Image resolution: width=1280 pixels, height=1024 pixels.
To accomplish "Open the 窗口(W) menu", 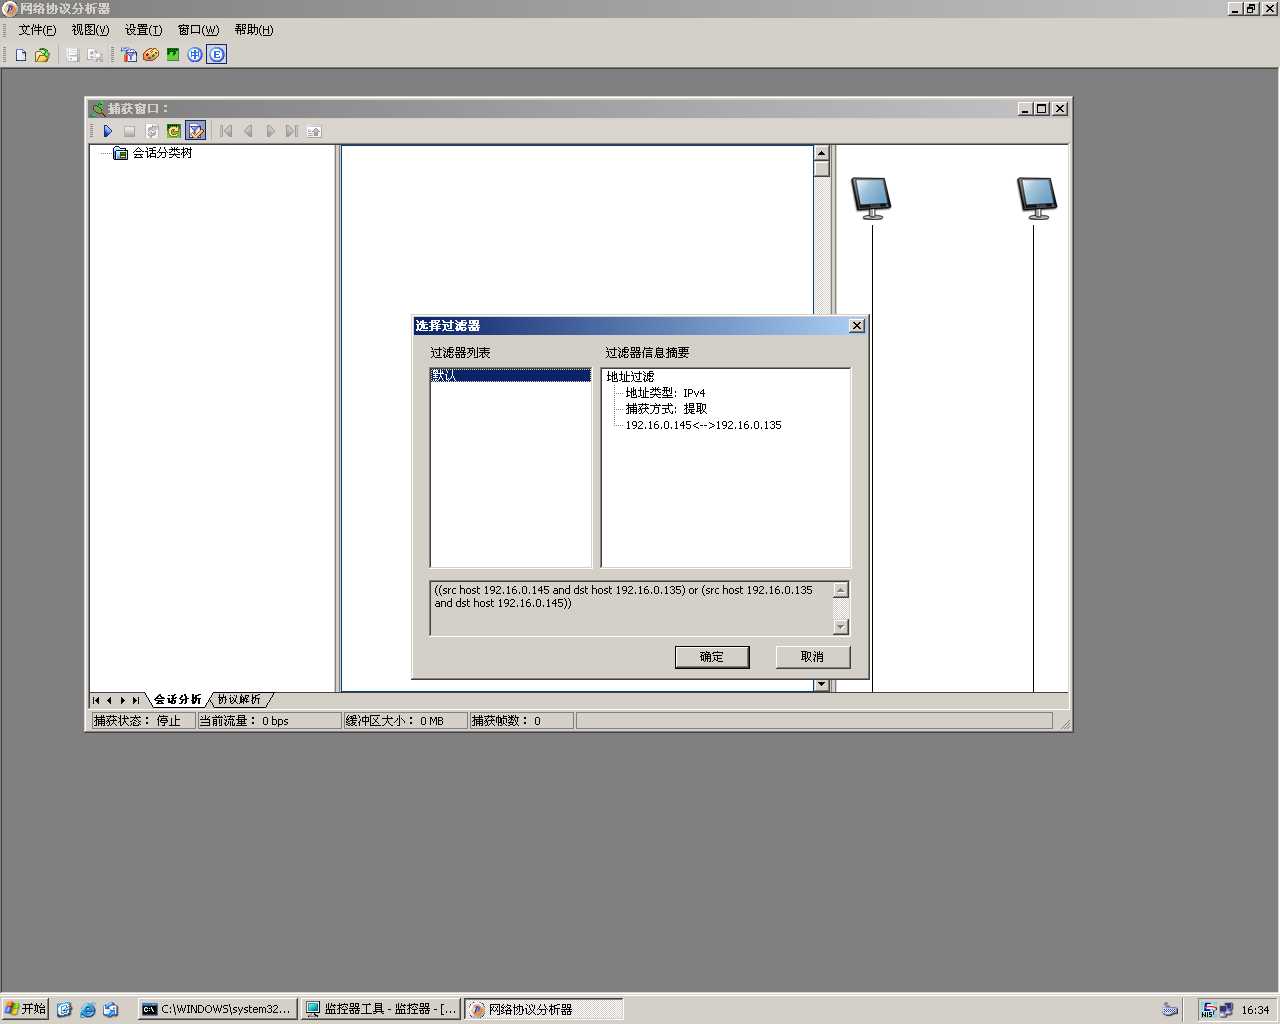I will [198, 30].
